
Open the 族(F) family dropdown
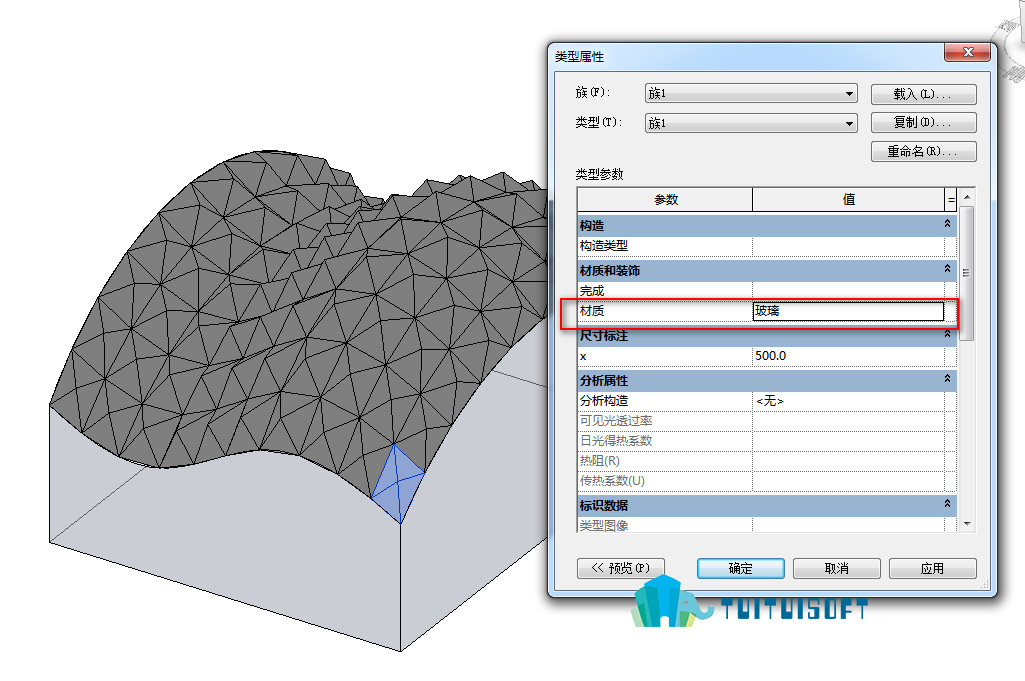pos(750,93)
